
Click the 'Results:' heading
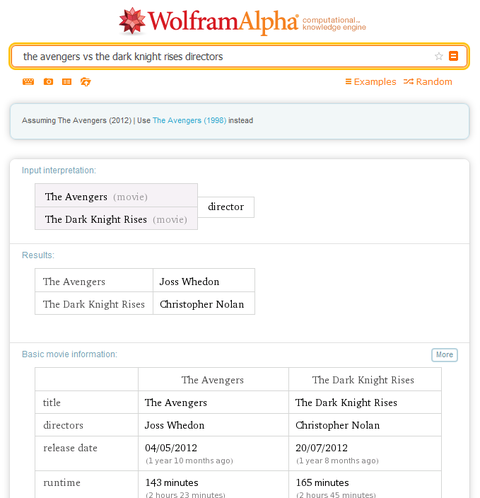click(x=38, y=255)
